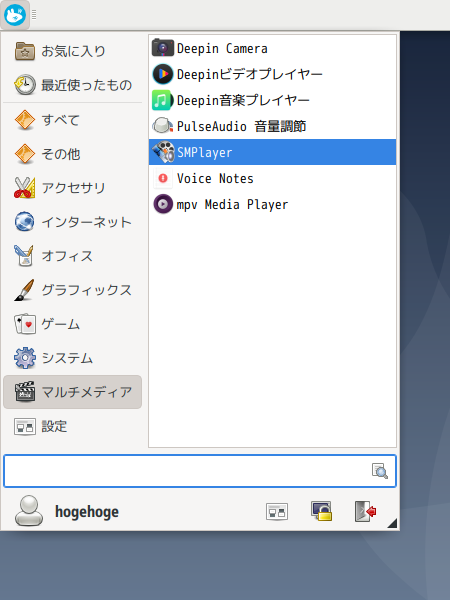
Task: Click the アクセサリ scissors icon
Action: point(25,188)
